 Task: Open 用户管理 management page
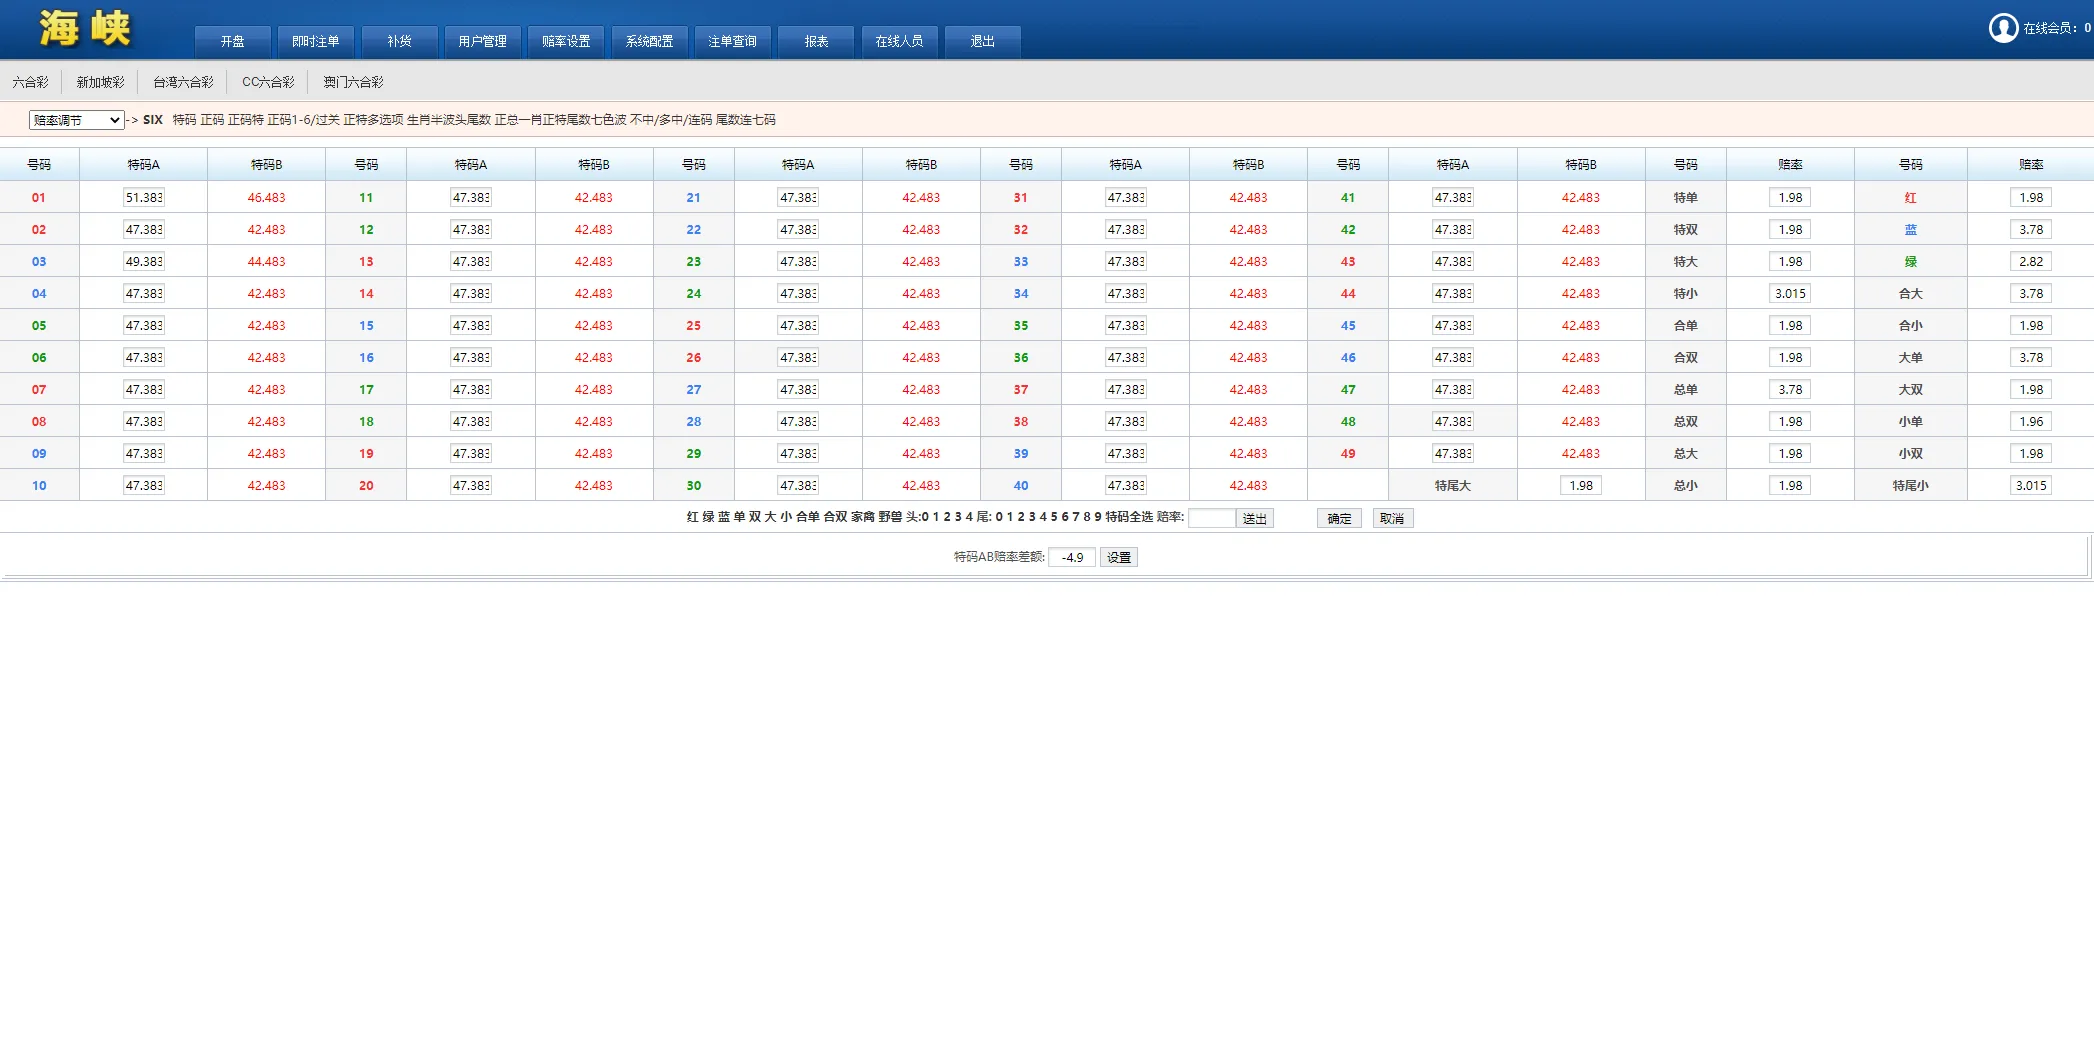pyautogui.click(x=483, y=41)
